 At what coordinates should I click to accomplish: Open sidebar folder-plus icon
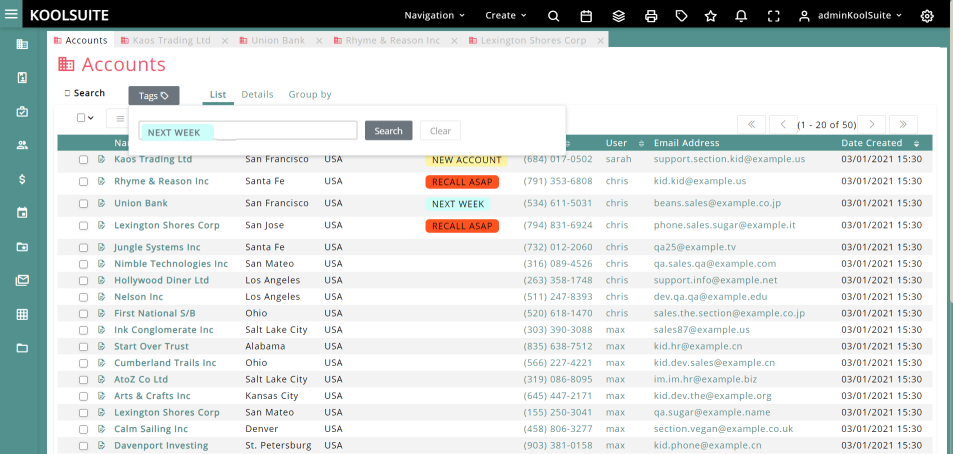22,247
